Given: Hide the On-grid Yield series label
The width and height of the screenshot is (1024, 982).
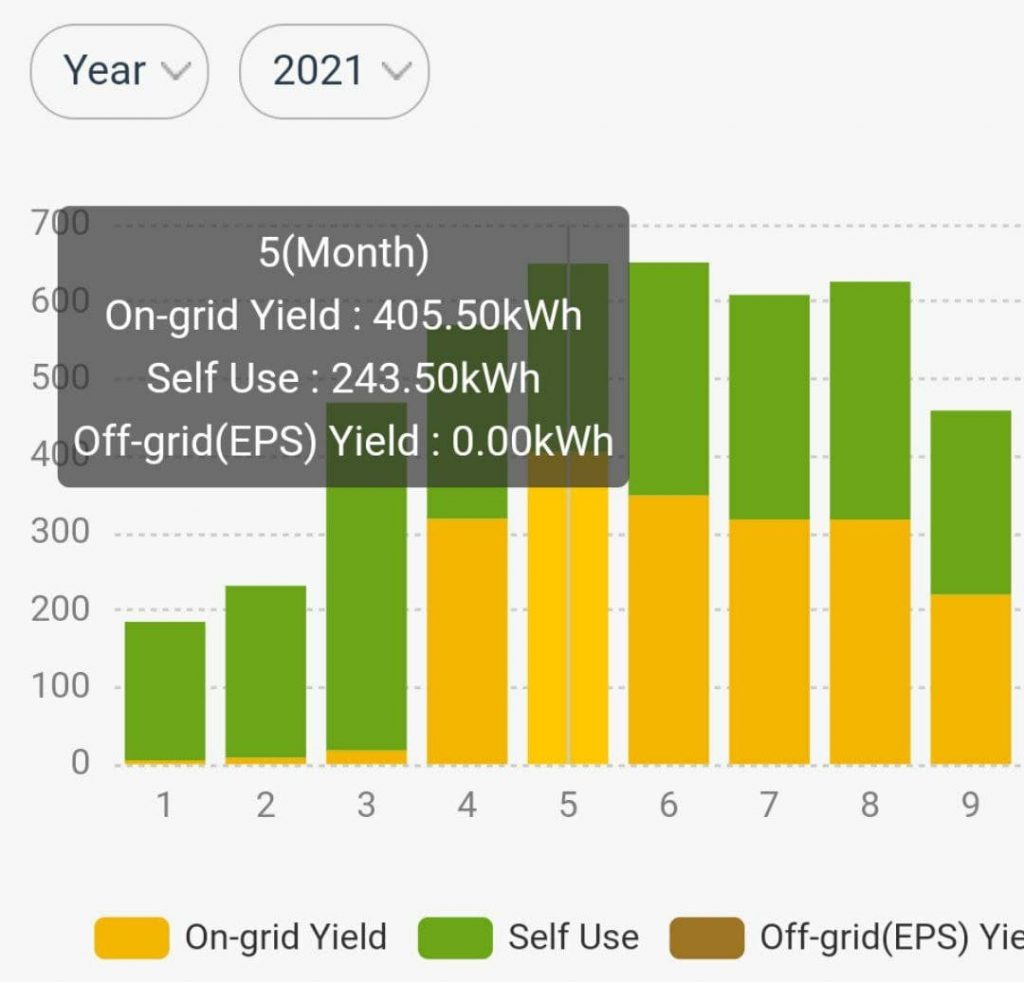Looking at the screenshot, I should pyautogui.click(x=285, y=938).
